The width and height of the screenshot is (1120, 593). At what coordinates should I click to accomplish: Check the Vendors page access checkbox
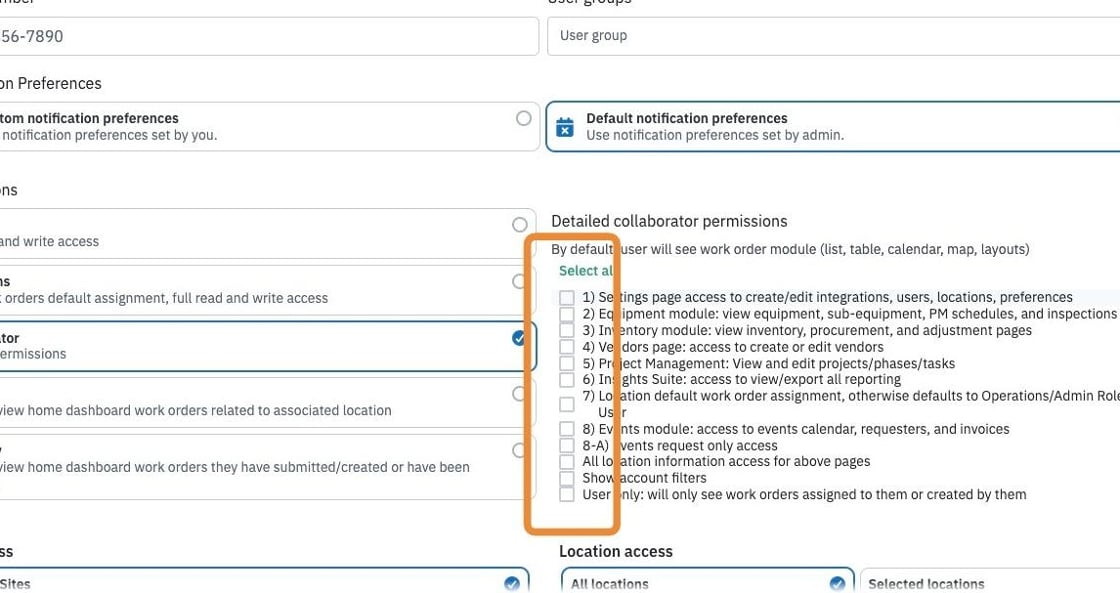pyautogui.click(x=566, y=347)
